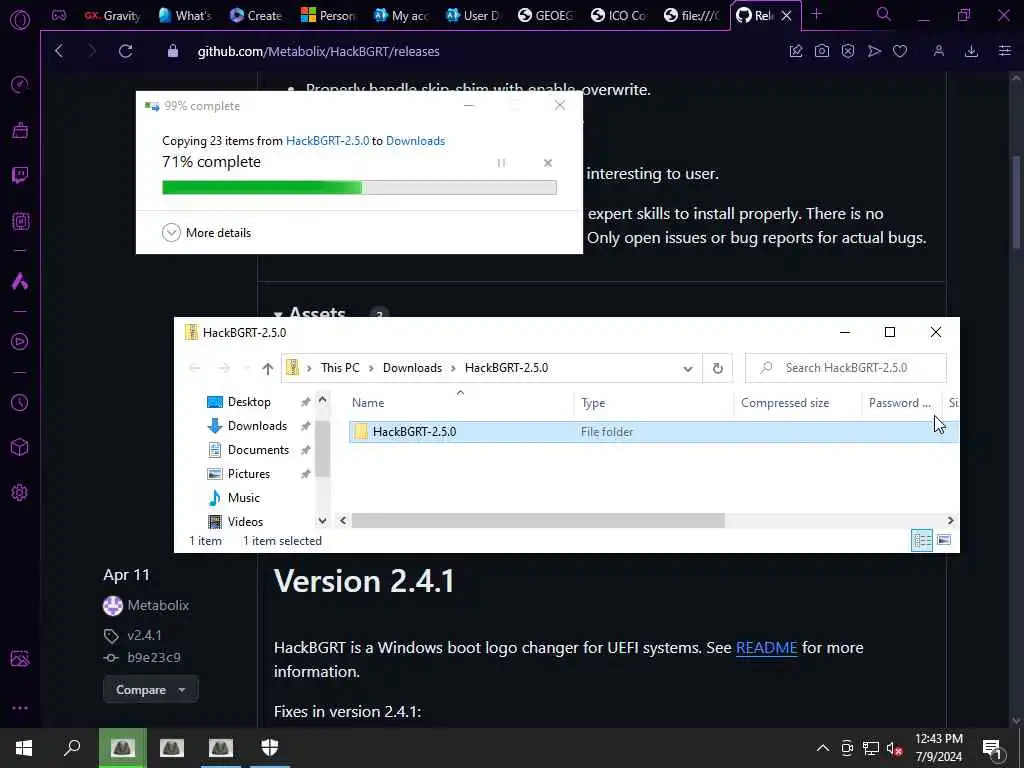Open GX Corner gamepad icon
Viewport: 1024px width, 768px height.
click(x=59, y=15)
